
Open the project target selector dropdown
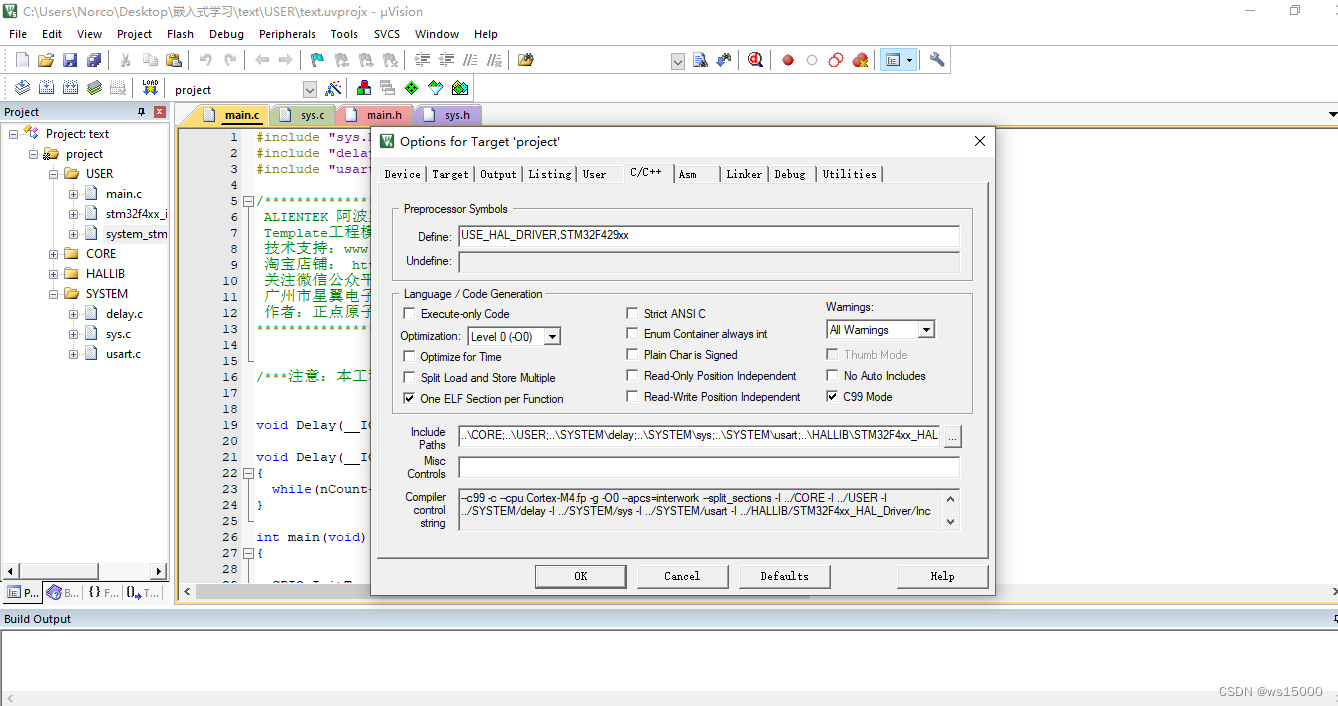309,89
